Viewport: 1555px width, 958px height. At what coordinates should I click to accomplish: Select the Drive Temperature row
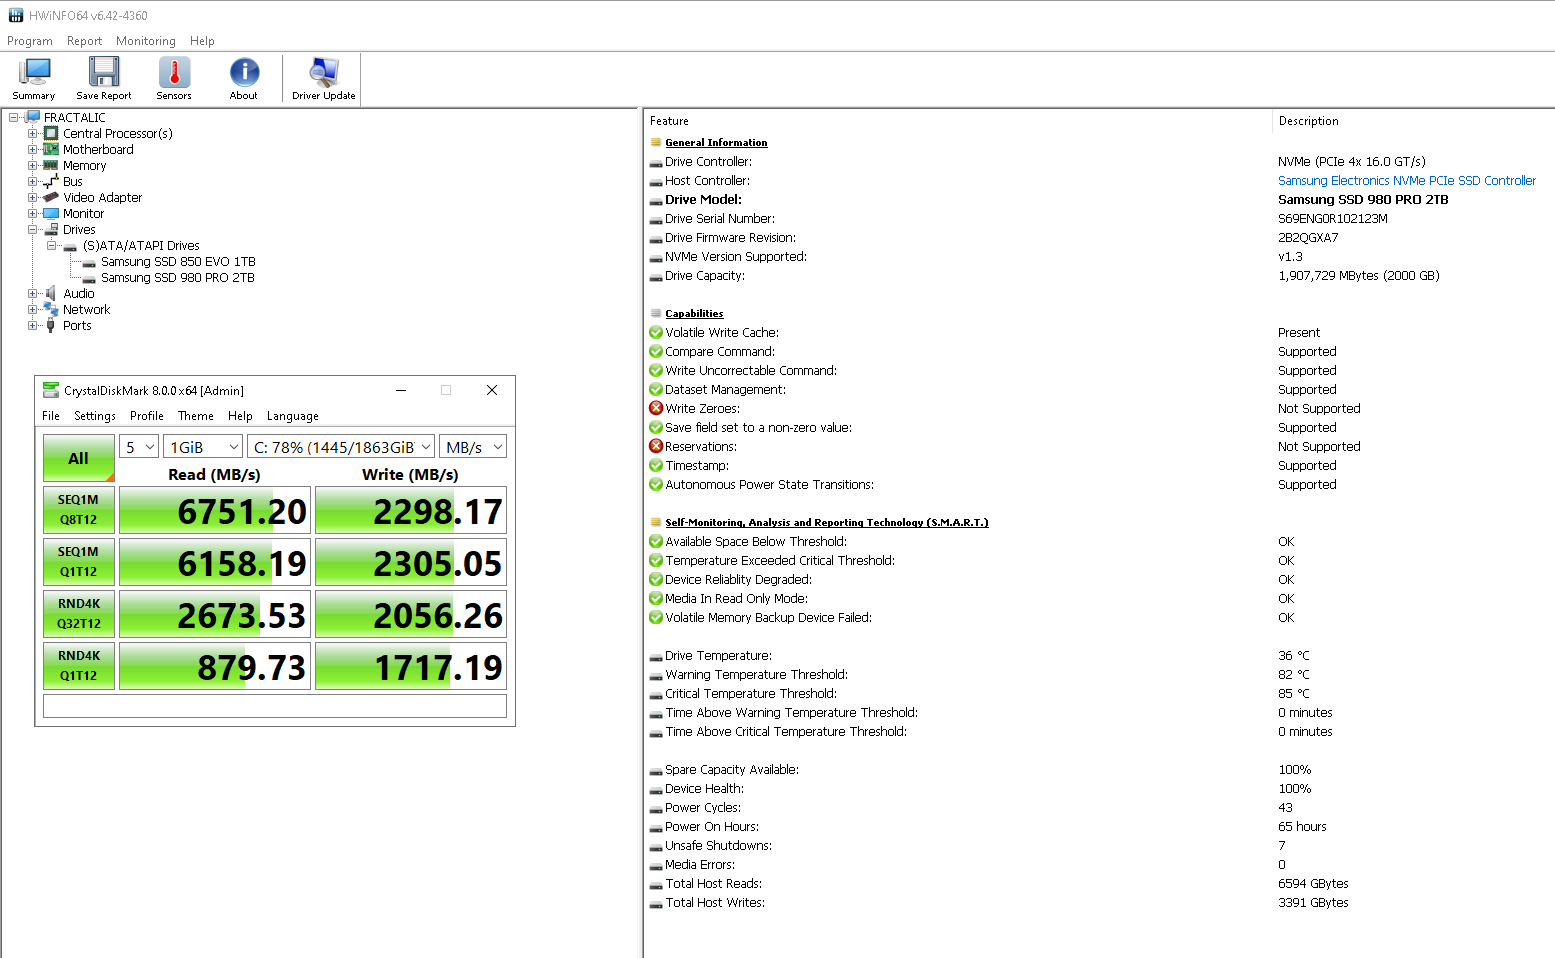[1099, 655]
